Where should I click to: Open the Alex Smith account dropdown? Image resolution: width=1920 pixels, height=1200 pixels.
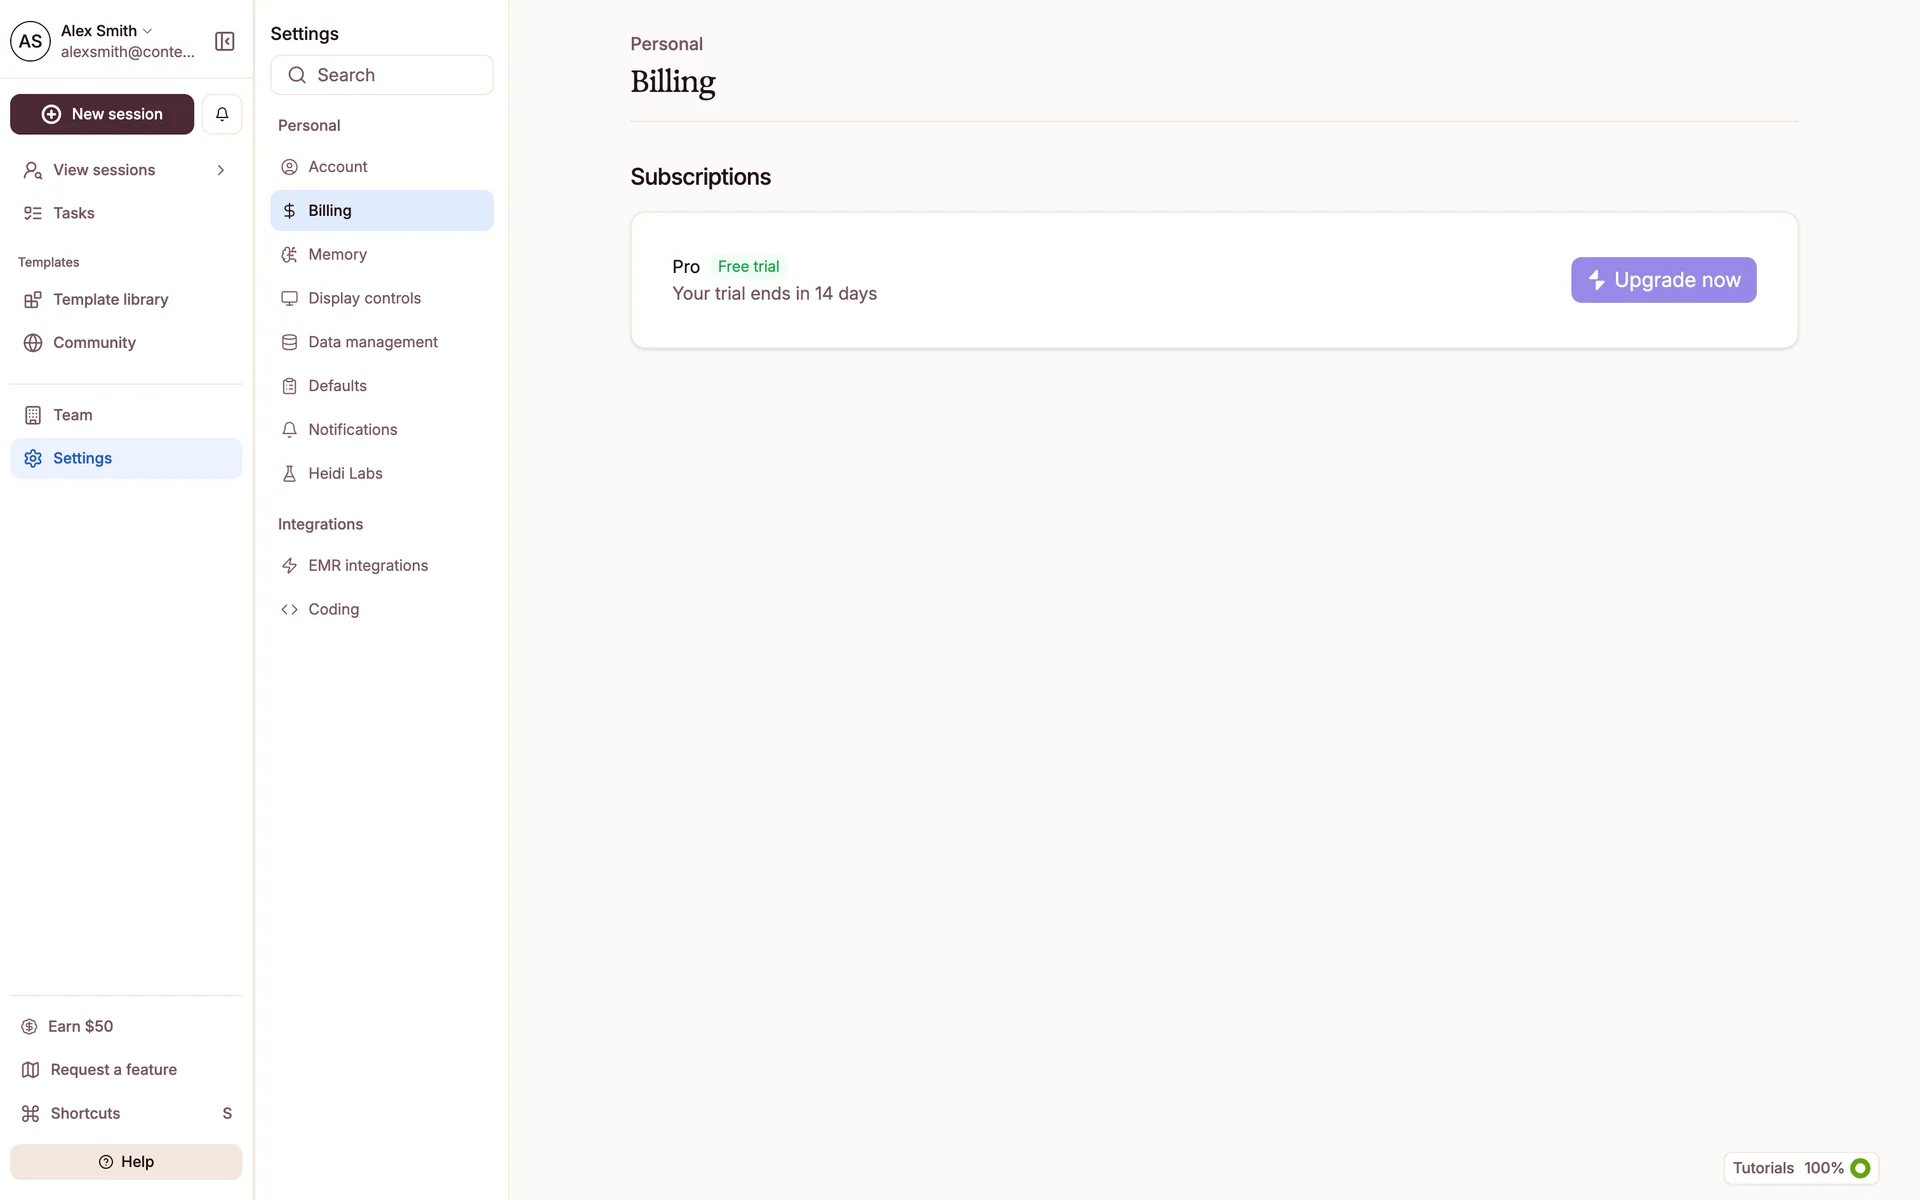pos(107,31)
